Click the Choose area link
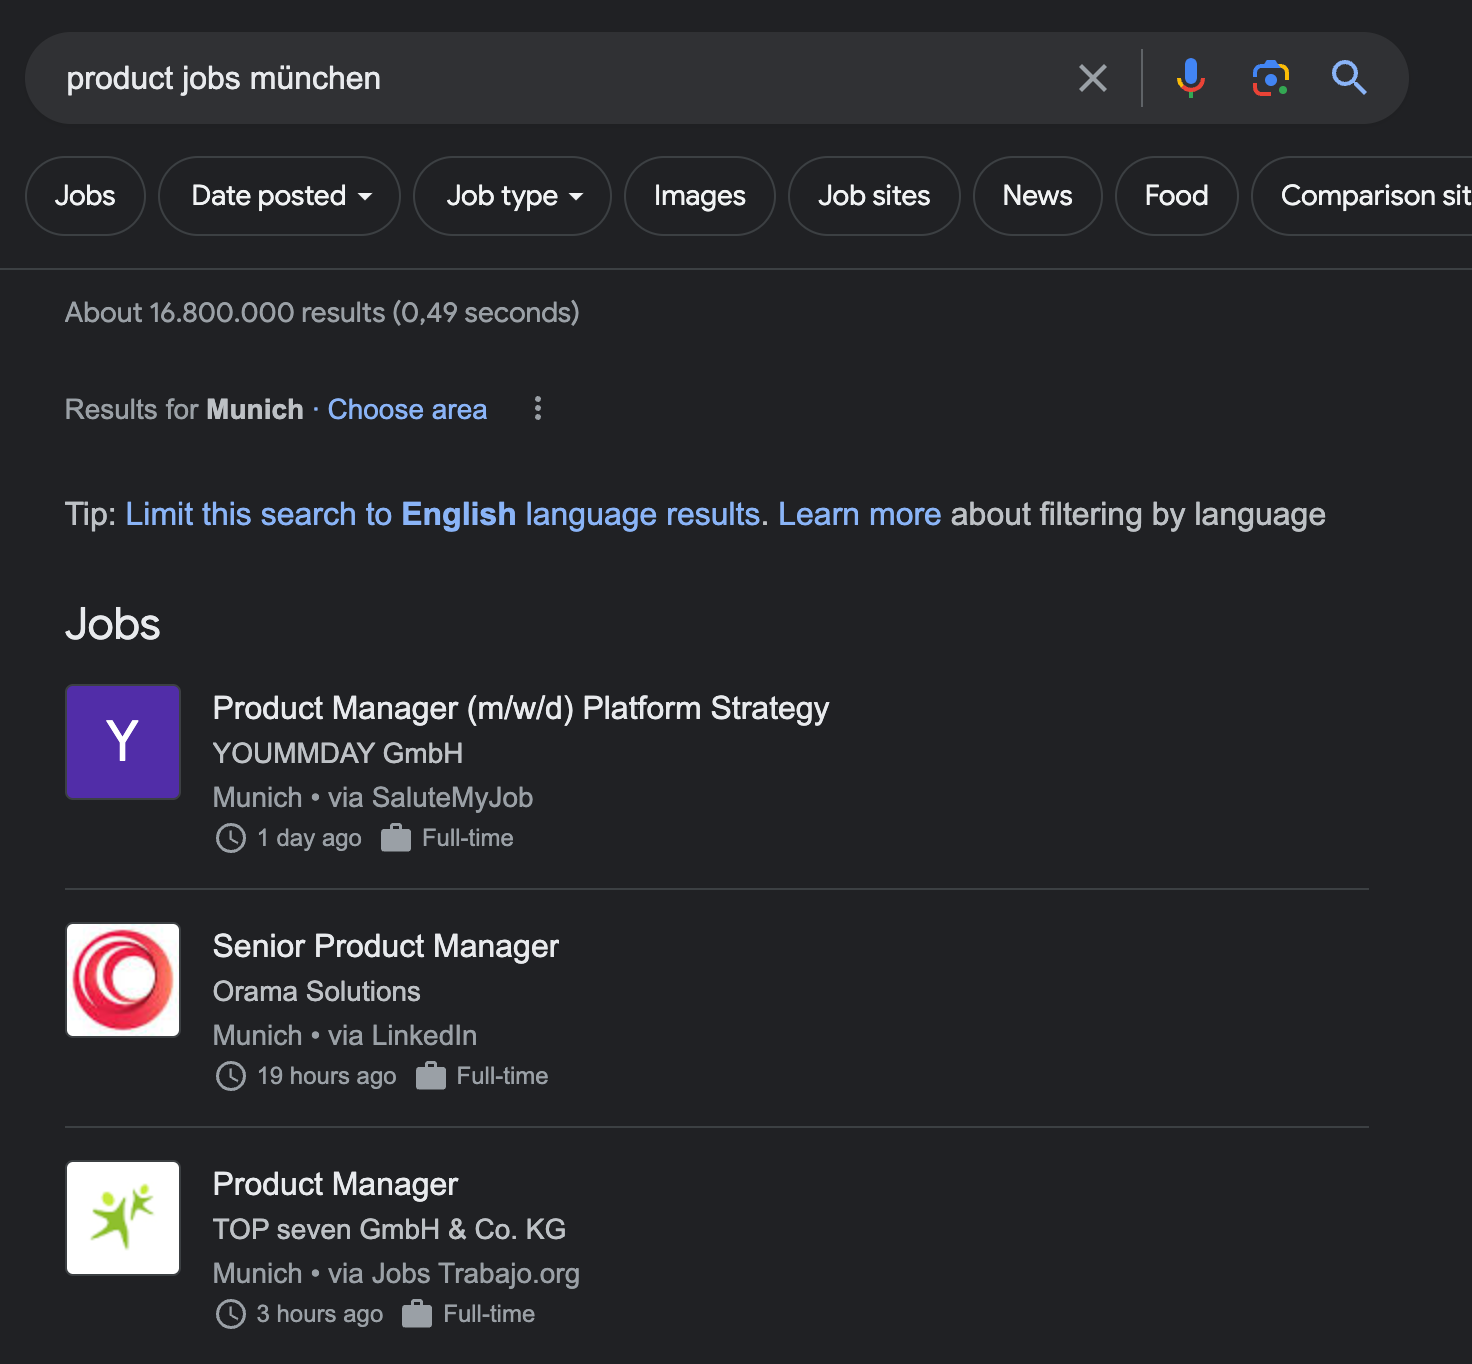This screenshot has width=1472, height=1364. 407,409
